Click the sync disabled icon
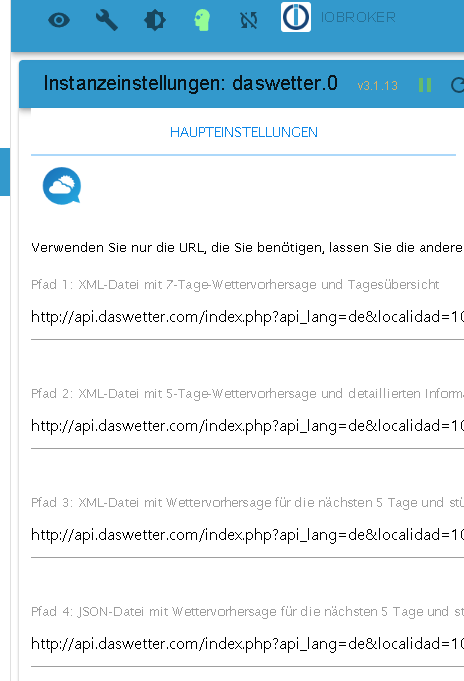Image resolution: width=464 pixels, height=681 pixels. 249,20
